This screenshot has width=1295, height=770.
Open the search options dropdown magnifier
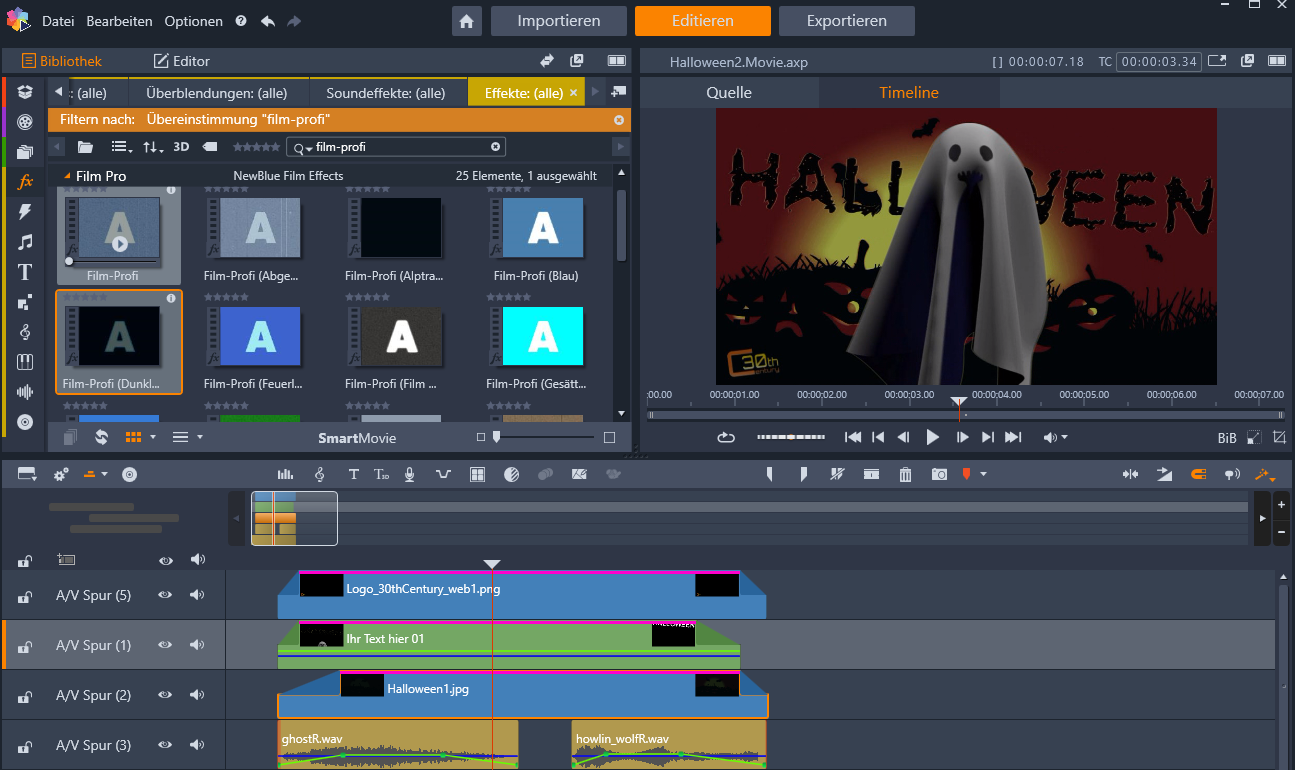303,147
